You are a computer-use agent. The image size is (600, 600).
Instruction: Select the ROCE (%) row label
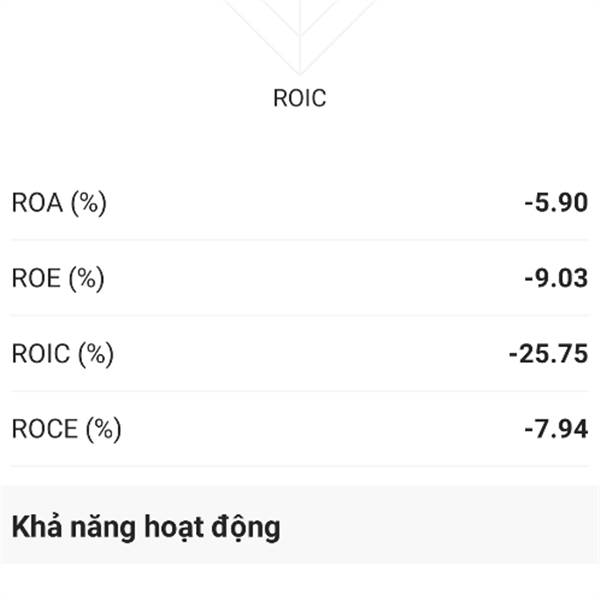click(x=67, y=429)
